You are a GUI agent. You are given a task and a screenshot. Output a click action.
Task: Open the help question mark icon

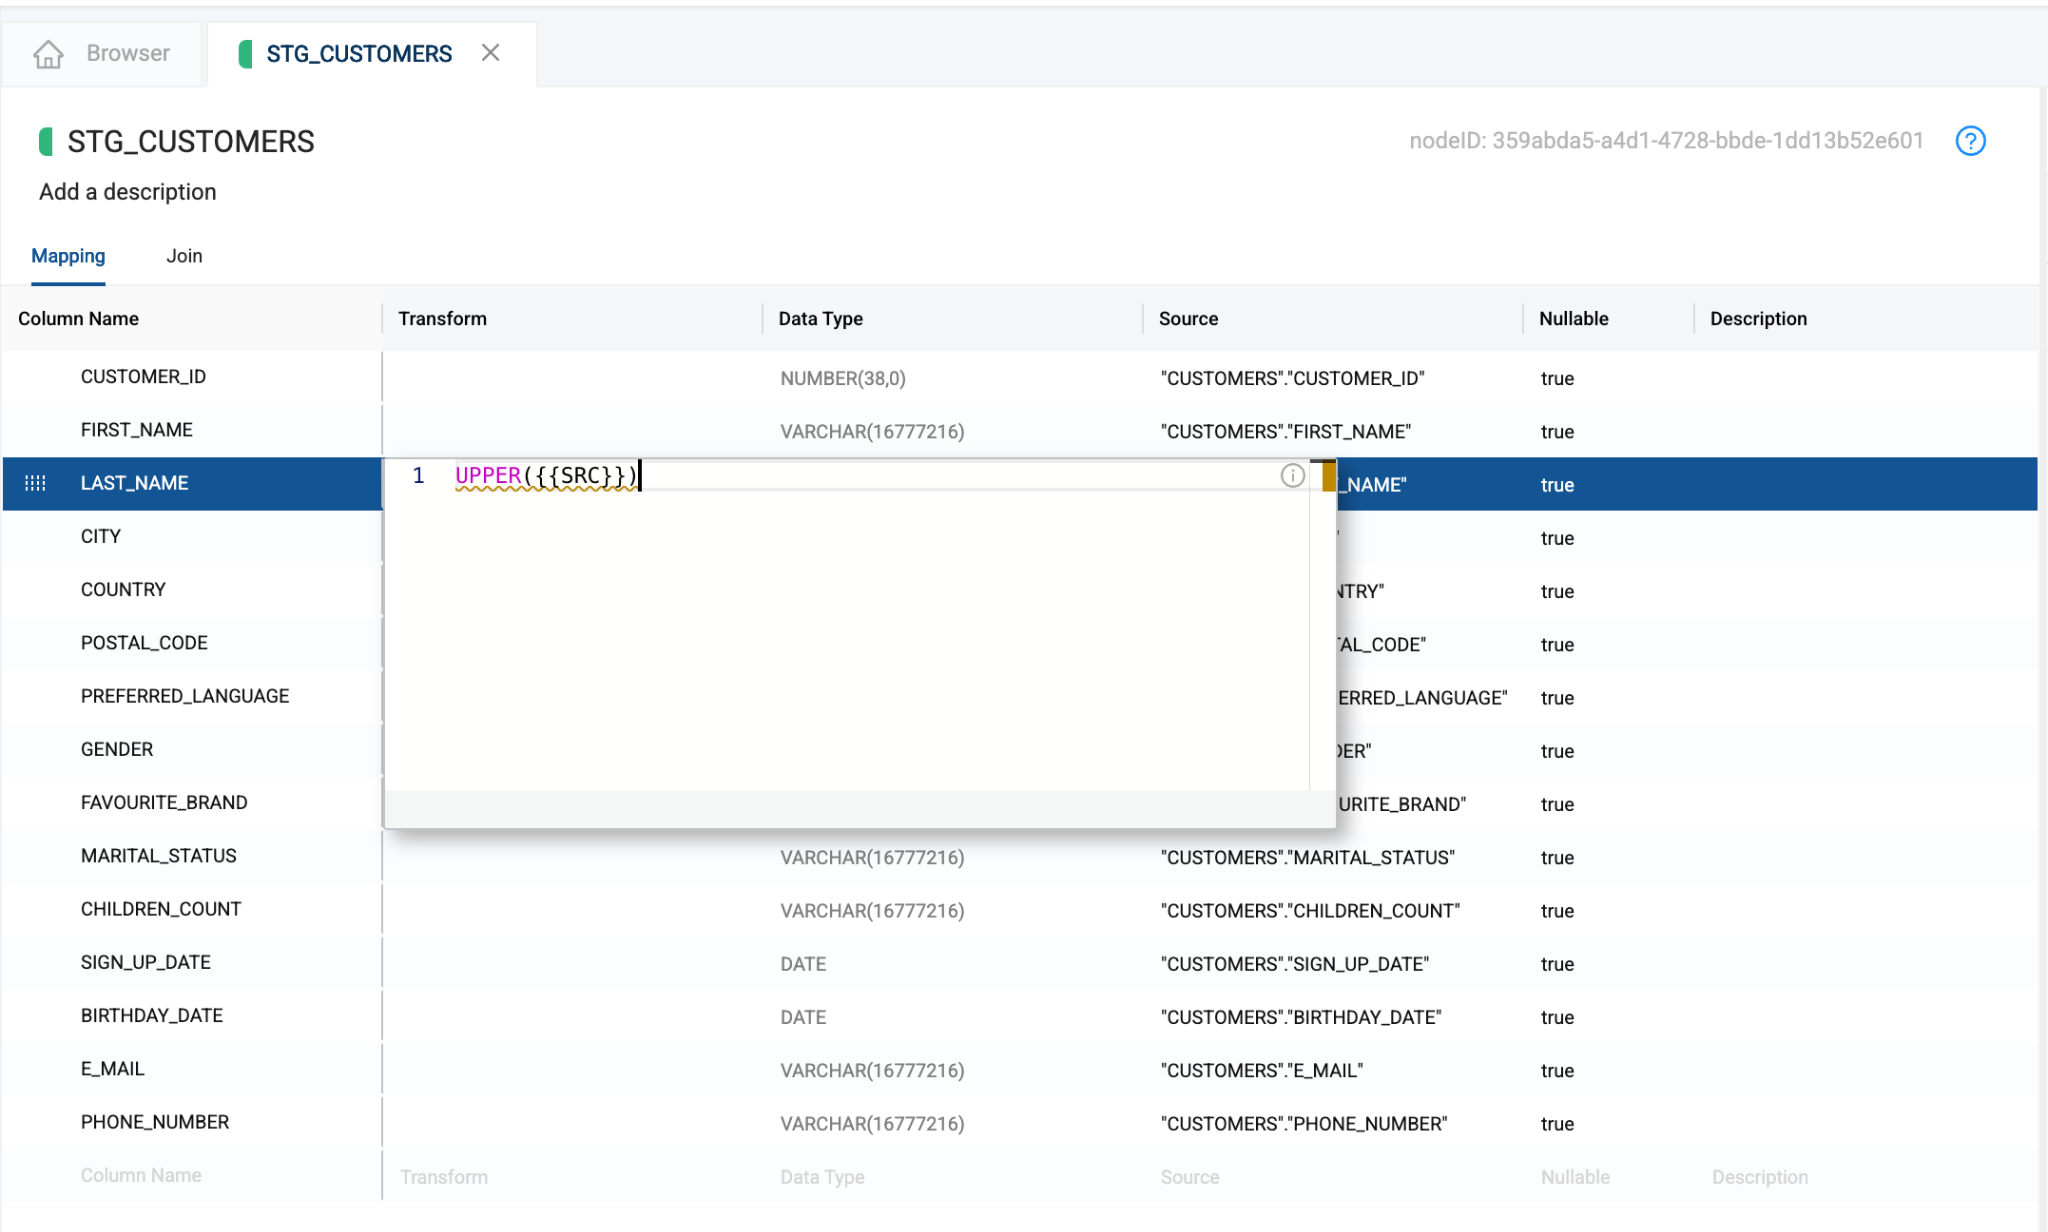coord(1970,141)
